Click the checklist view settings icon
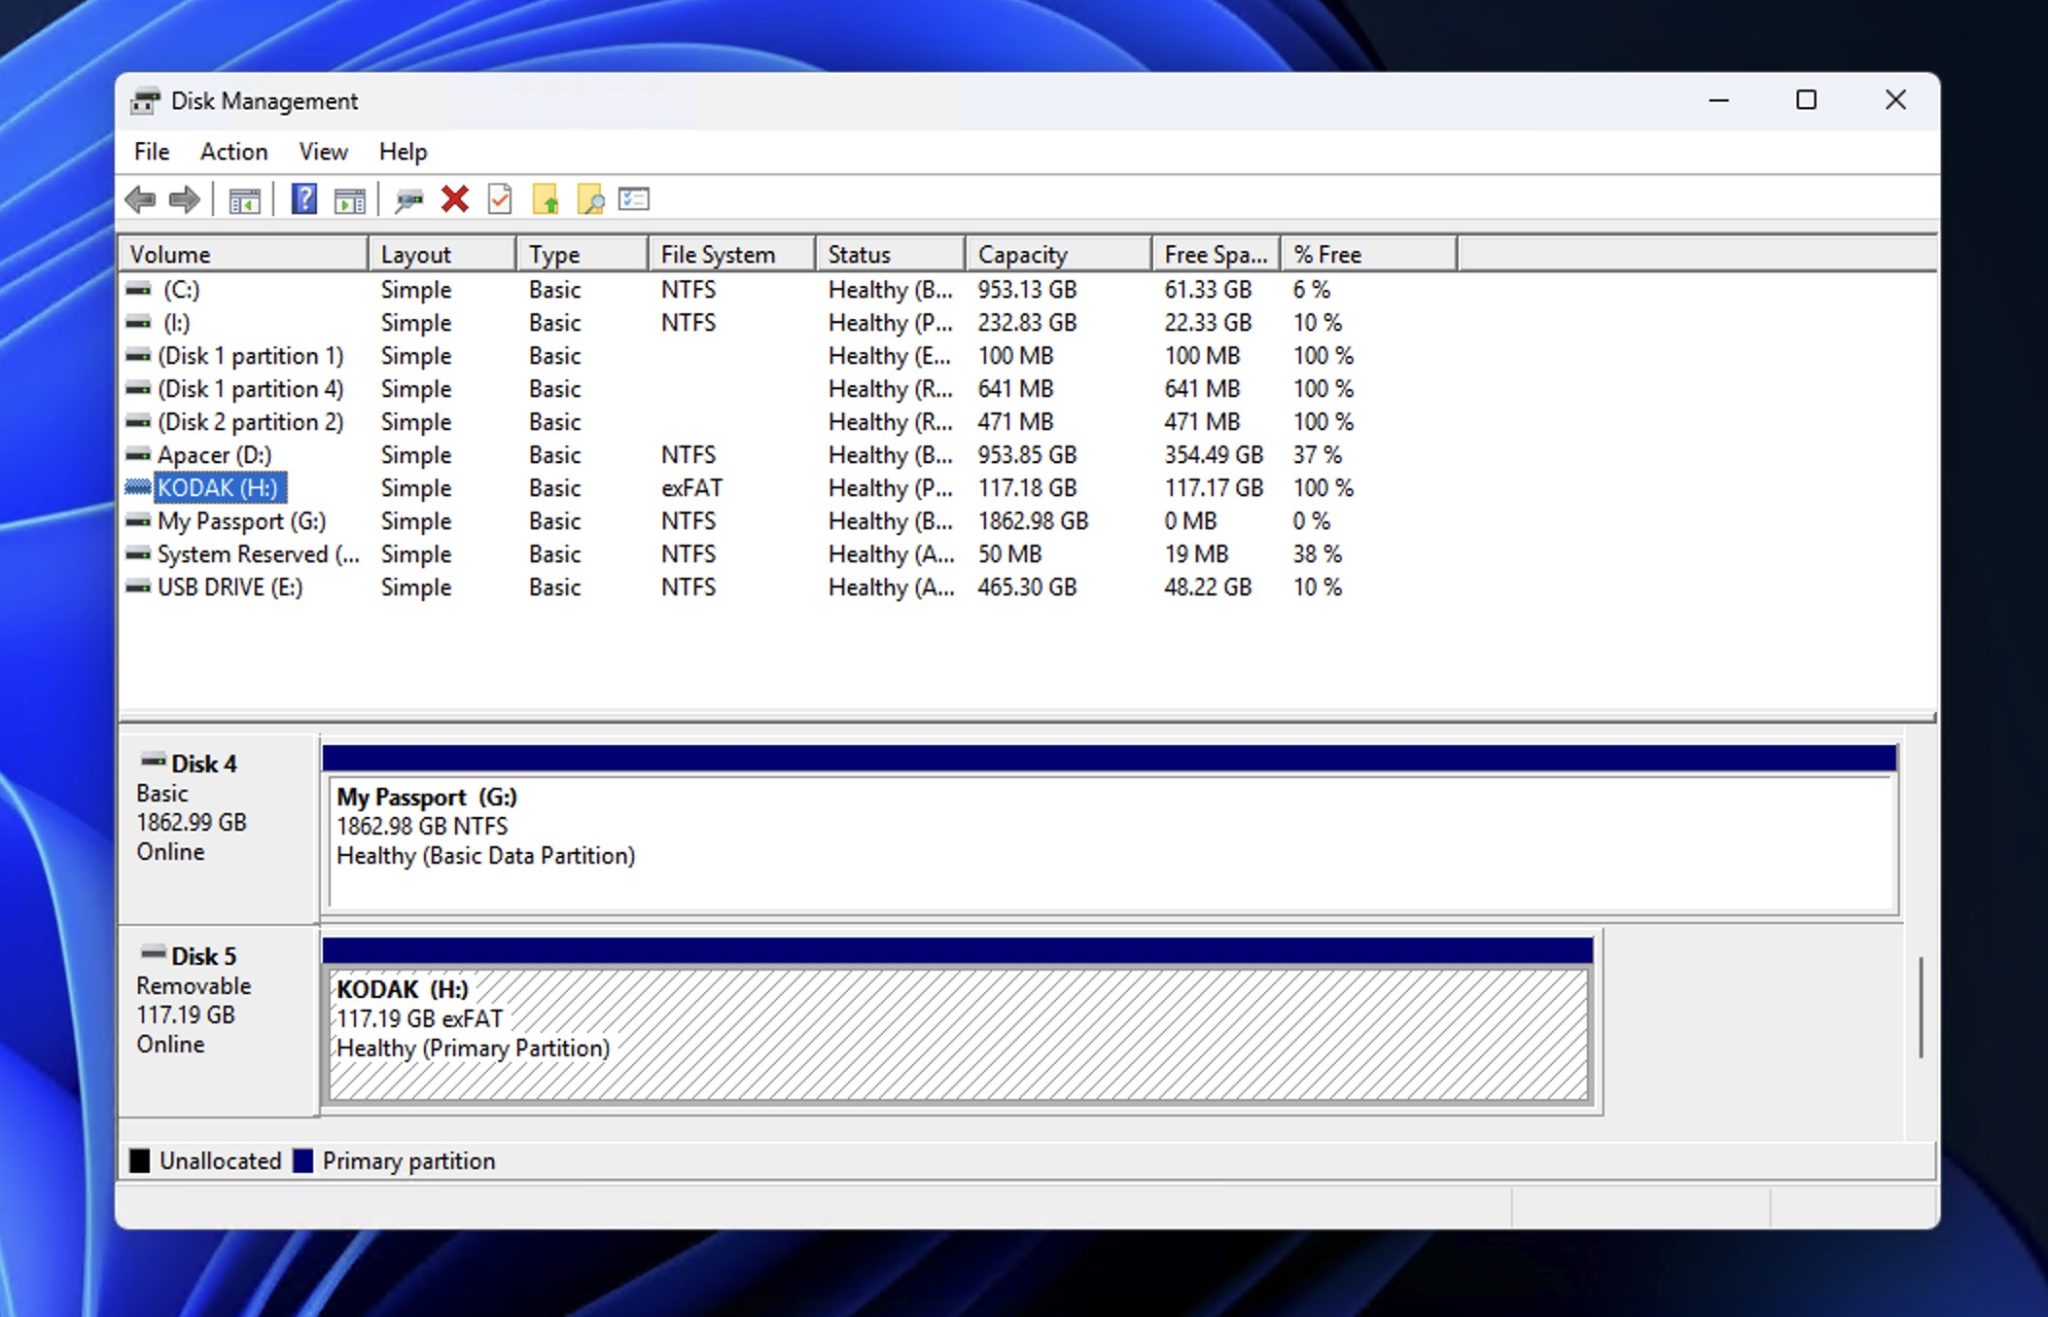This screenshot has height=1317, width=2048. 634,199
